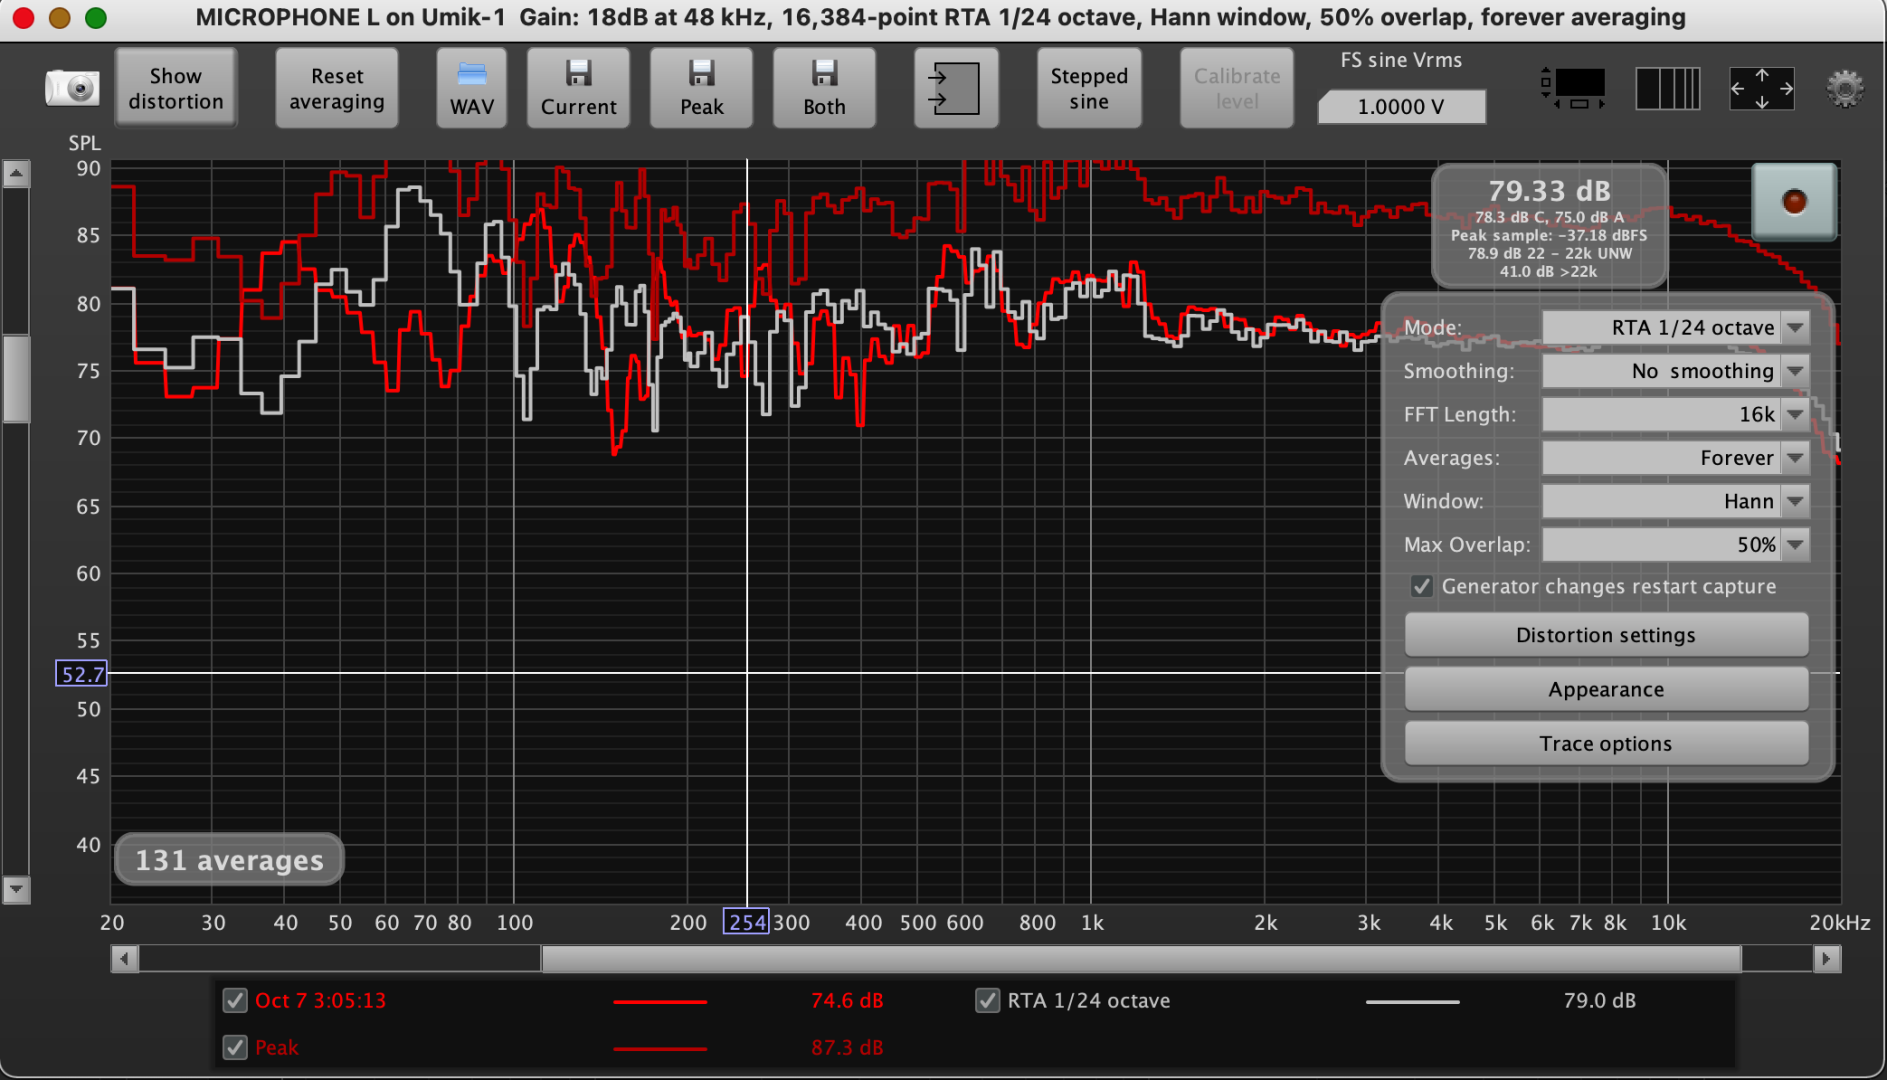Open the Mode dropdown RTA 1/24 octave

click(1675, 328)
